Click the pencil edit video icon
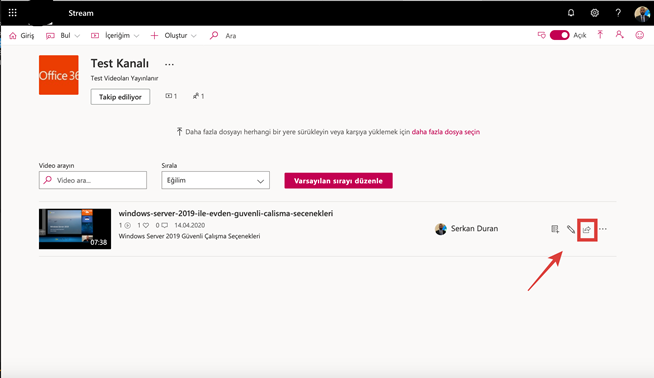Image resolution: width=654 pixels, height=378 pixels. pos(571,229)
